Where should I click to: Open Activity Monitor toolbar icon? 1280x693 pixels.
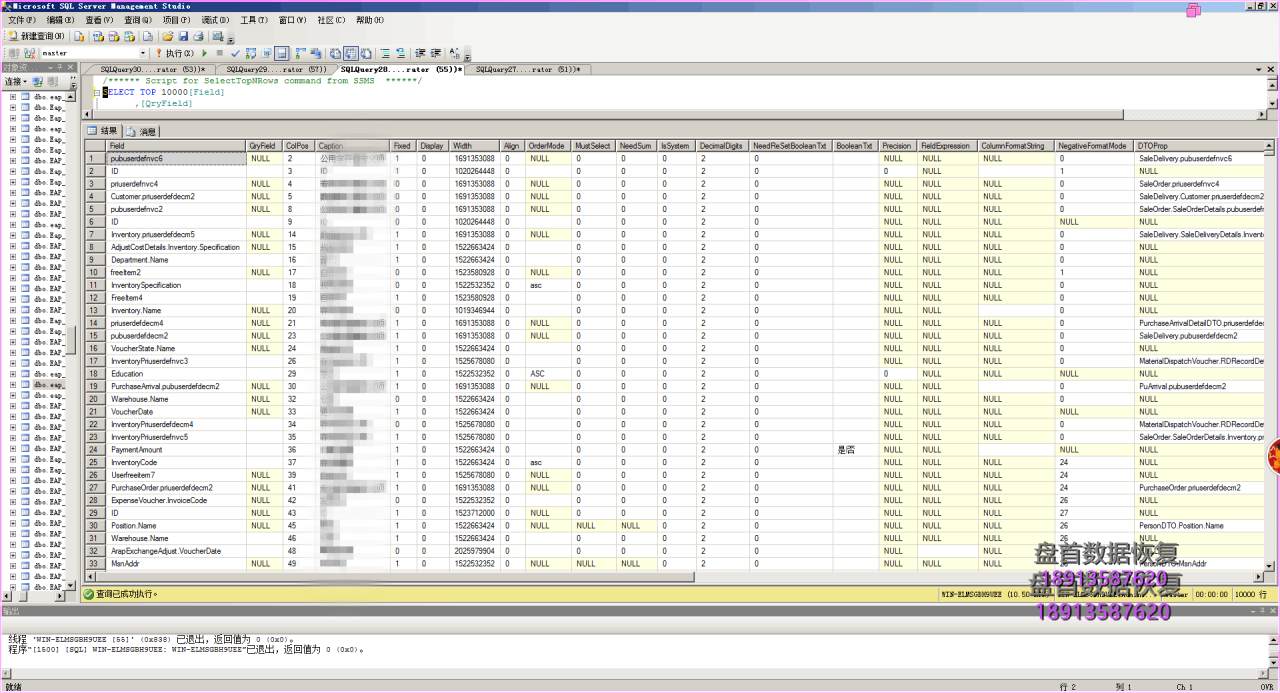tap(217, 36)
